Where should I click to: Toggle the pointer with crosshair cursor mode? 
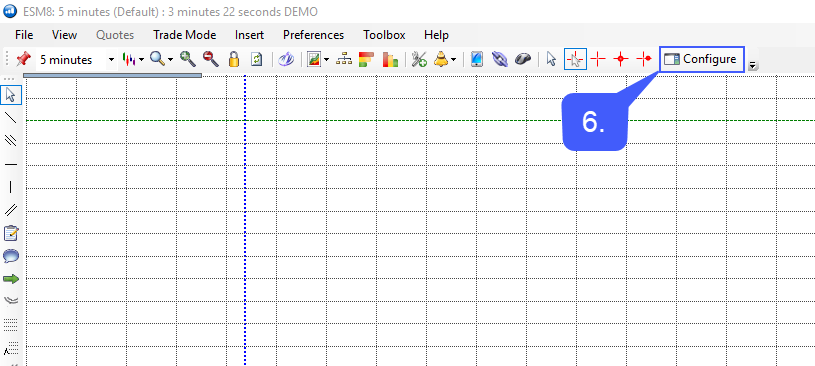point(575,59)
